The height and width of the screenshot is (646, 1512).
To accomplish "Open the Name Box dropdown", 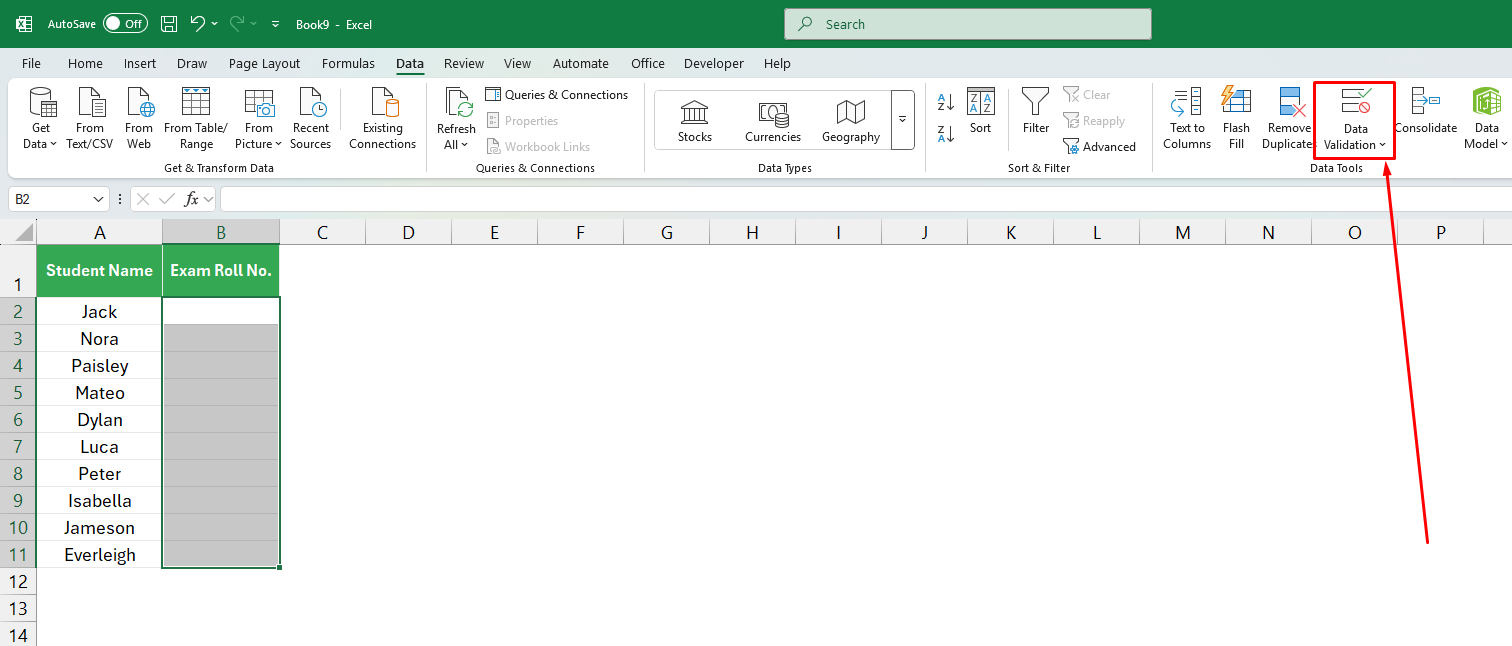I will [x=98, y=200].
